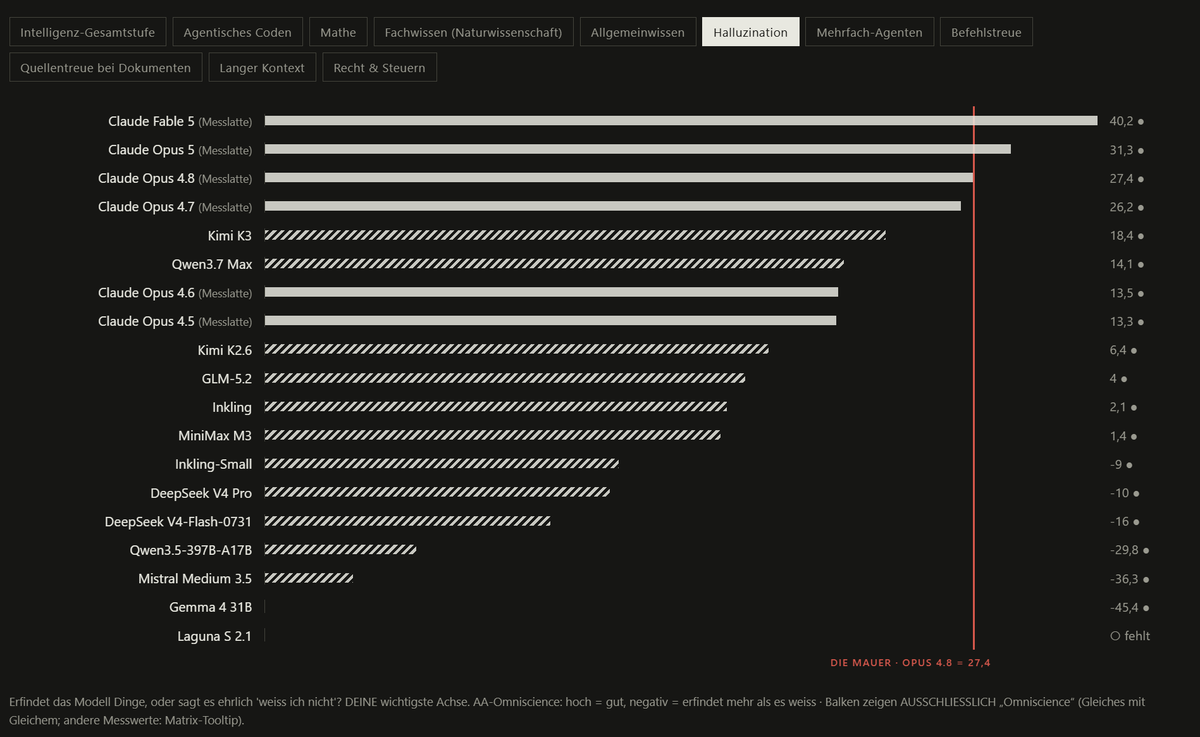Click the dot beside value 6,4

click(1133, 350)
